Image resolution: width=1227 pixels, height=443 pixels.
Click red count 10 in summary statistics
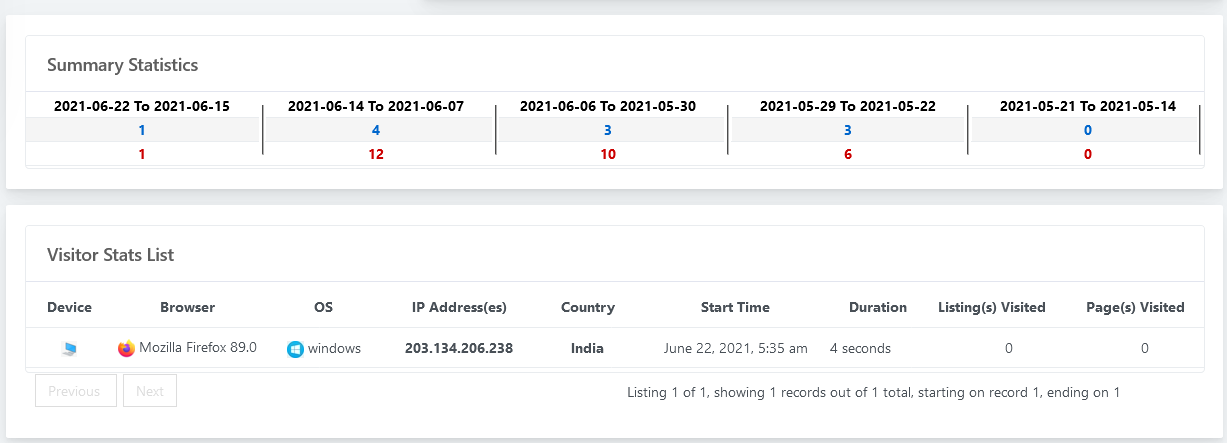tap(608, 155)
